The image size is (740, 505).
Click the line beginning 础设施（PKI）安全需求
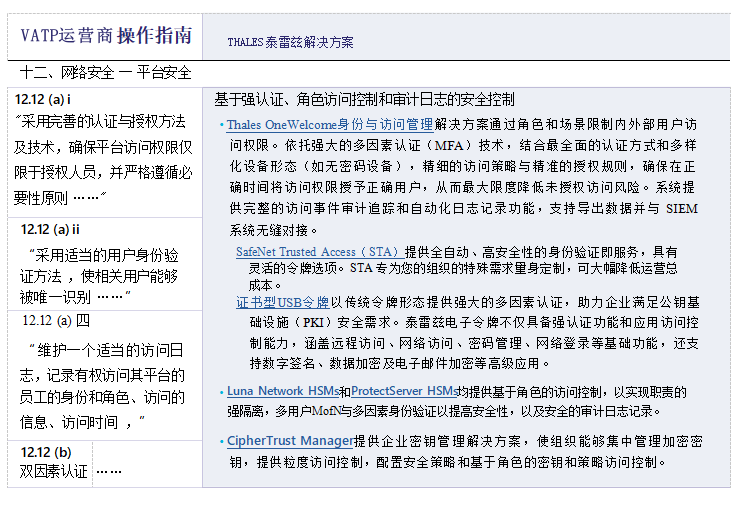coord(474,323)
